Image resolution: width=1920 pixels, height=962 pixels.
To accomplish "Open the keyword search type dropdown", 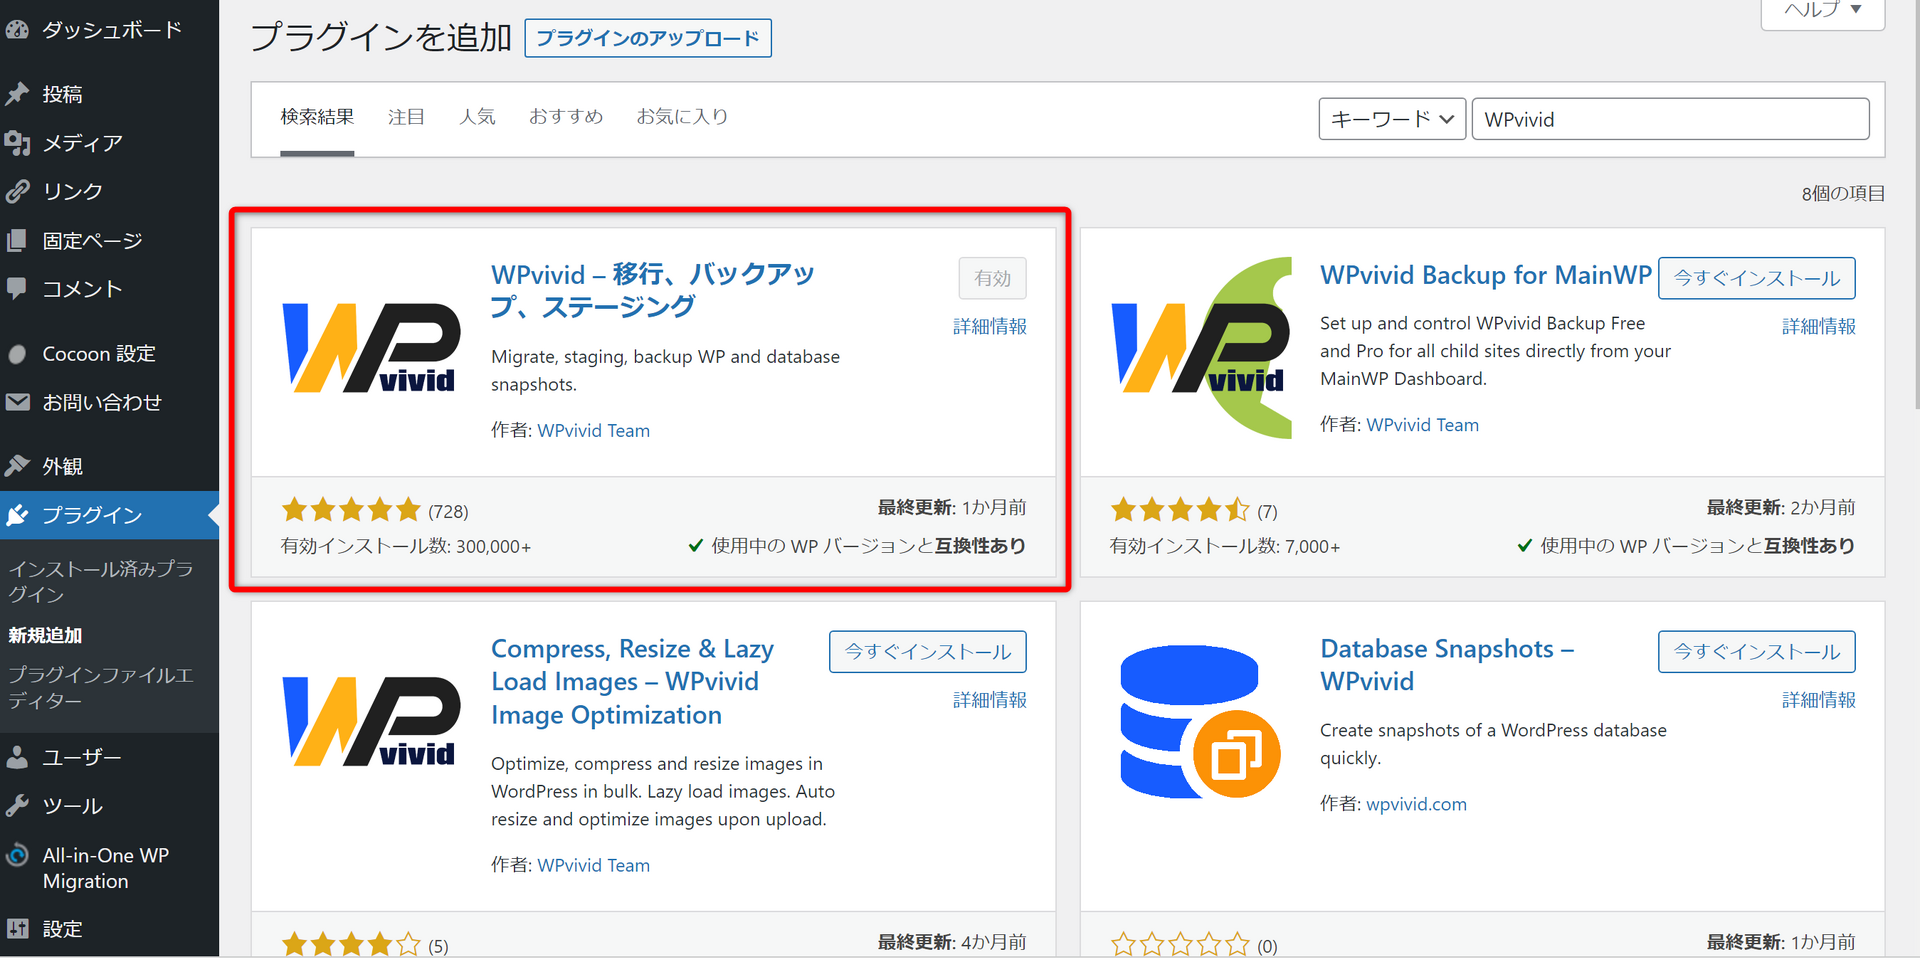I will tap(1391, 119).
